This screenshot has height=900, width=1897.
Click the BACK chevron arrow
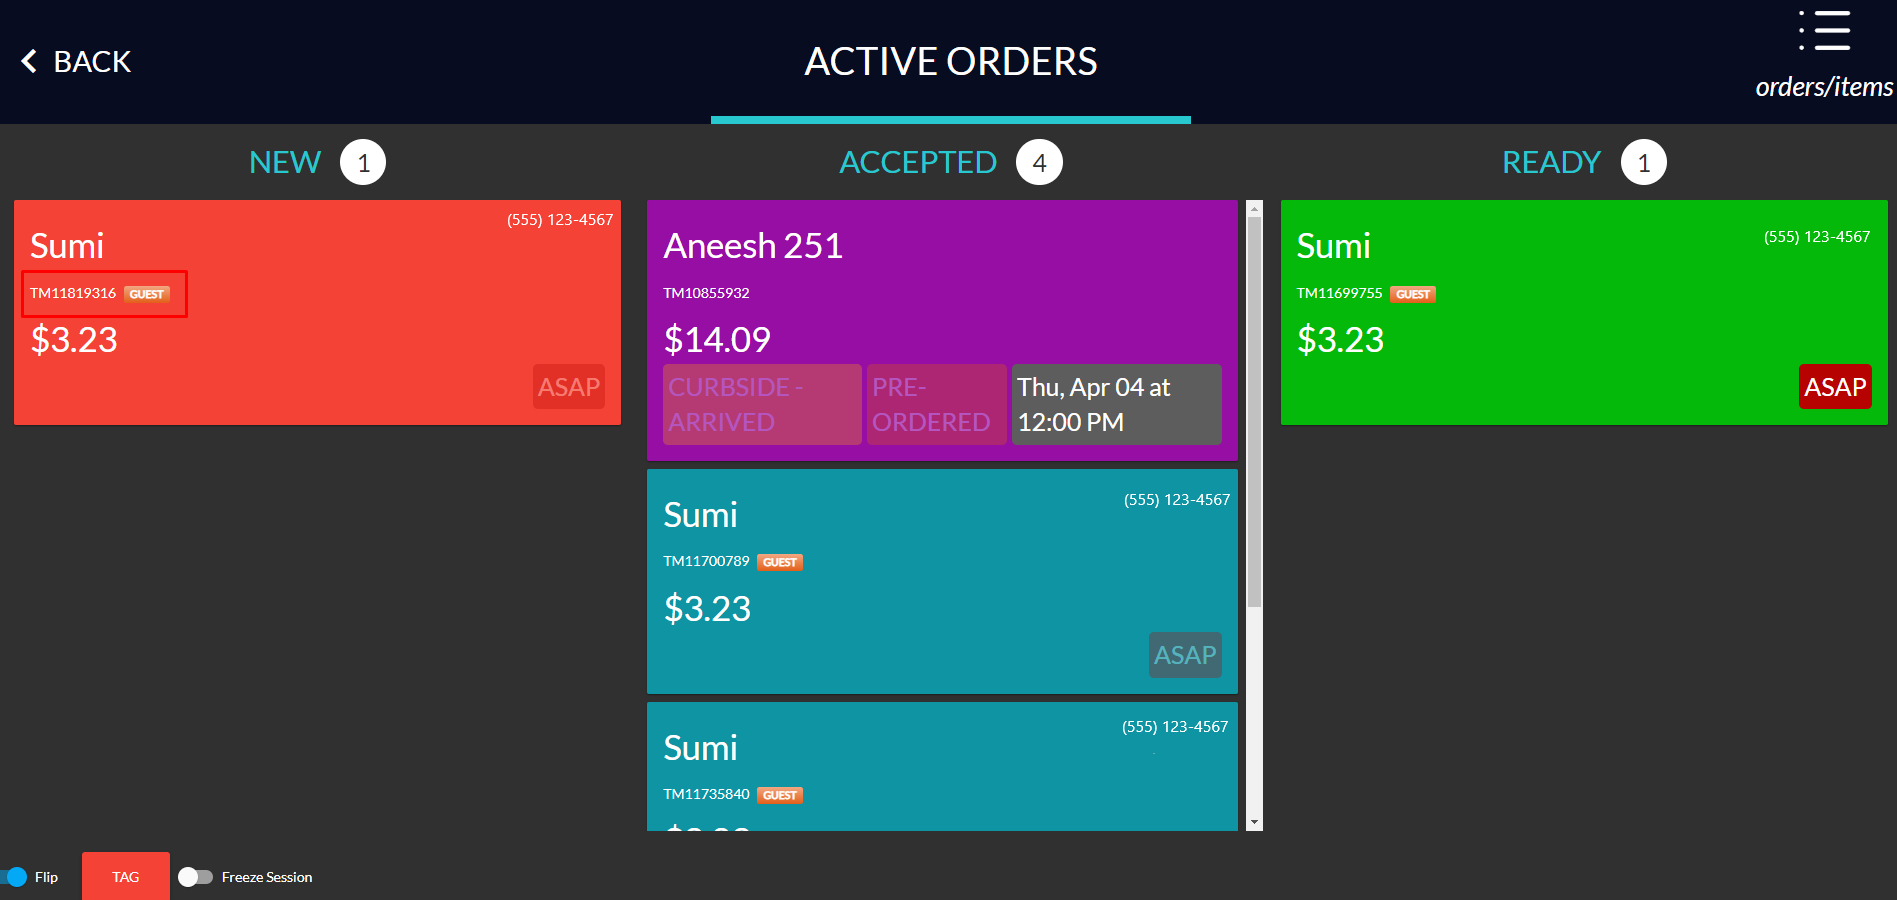pos(29,62)
